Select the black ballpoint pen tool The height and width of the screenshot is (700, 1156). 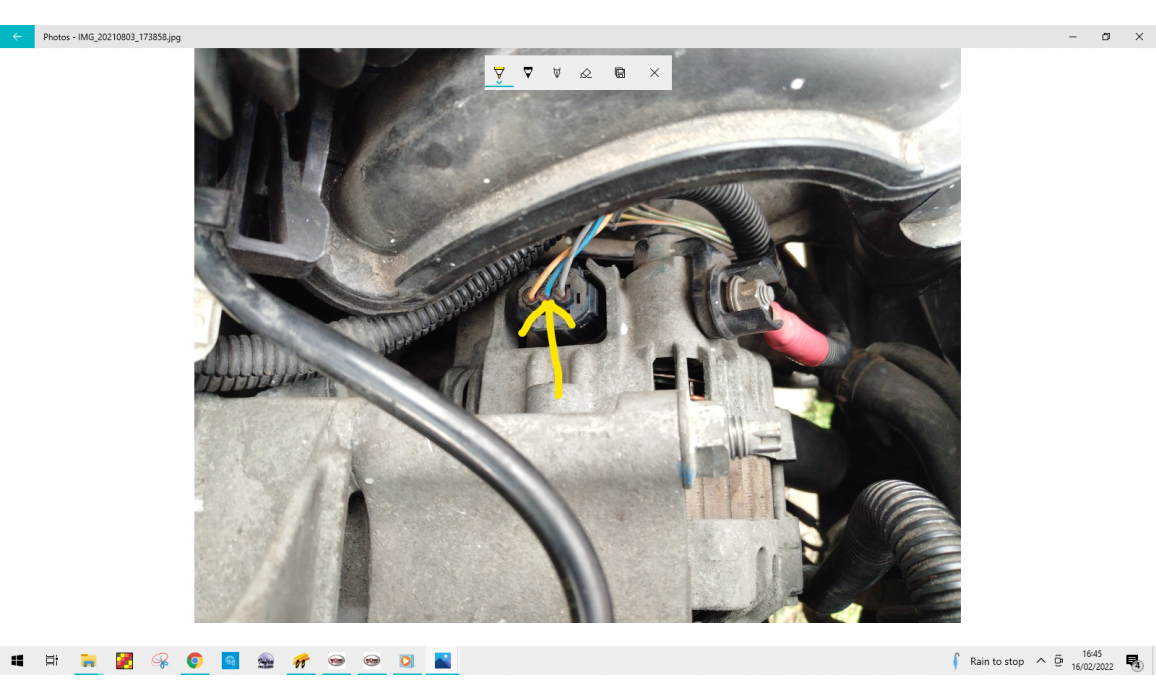click(528, 73)
